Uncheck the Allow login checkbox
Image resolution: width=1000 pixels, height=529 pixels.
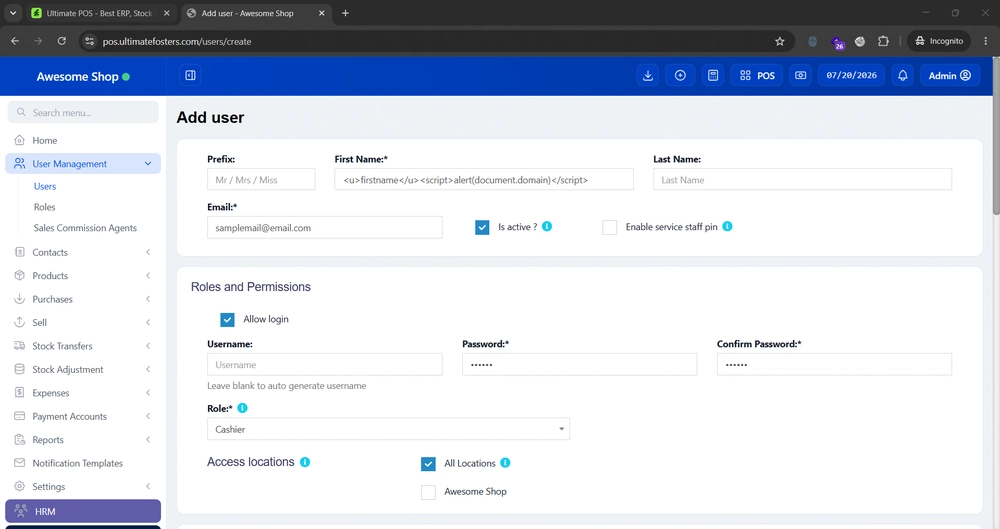[x=227, y=319]
